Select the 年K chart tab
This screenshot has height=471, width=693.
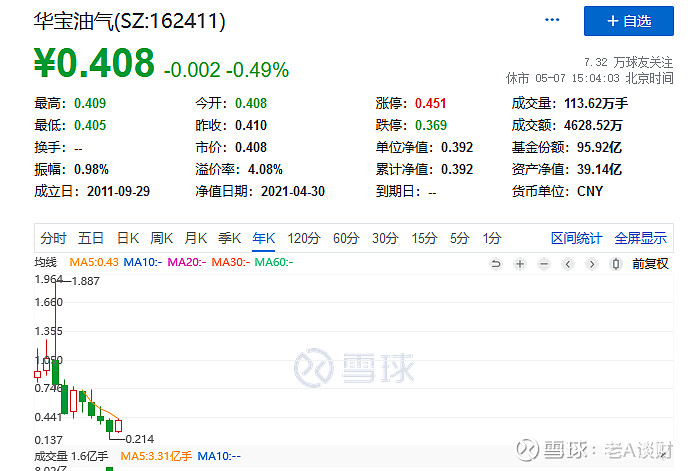[x=263, y=239]
